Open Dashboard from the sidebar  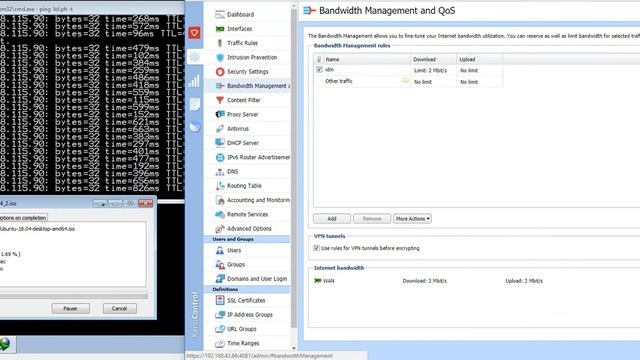point(240,14)
